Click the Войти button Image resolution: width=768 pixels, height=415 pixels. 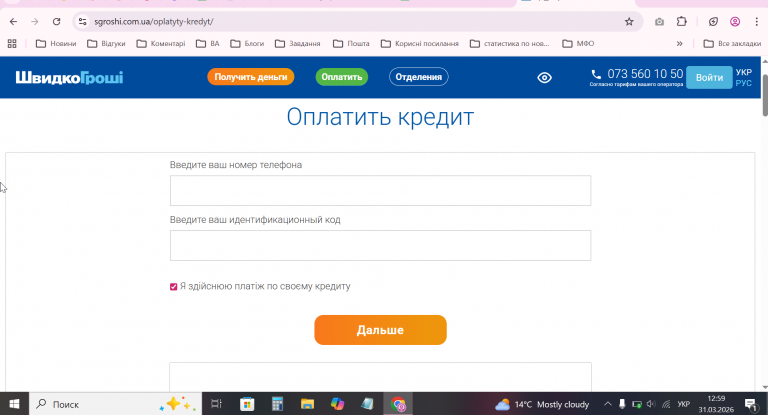709,77
